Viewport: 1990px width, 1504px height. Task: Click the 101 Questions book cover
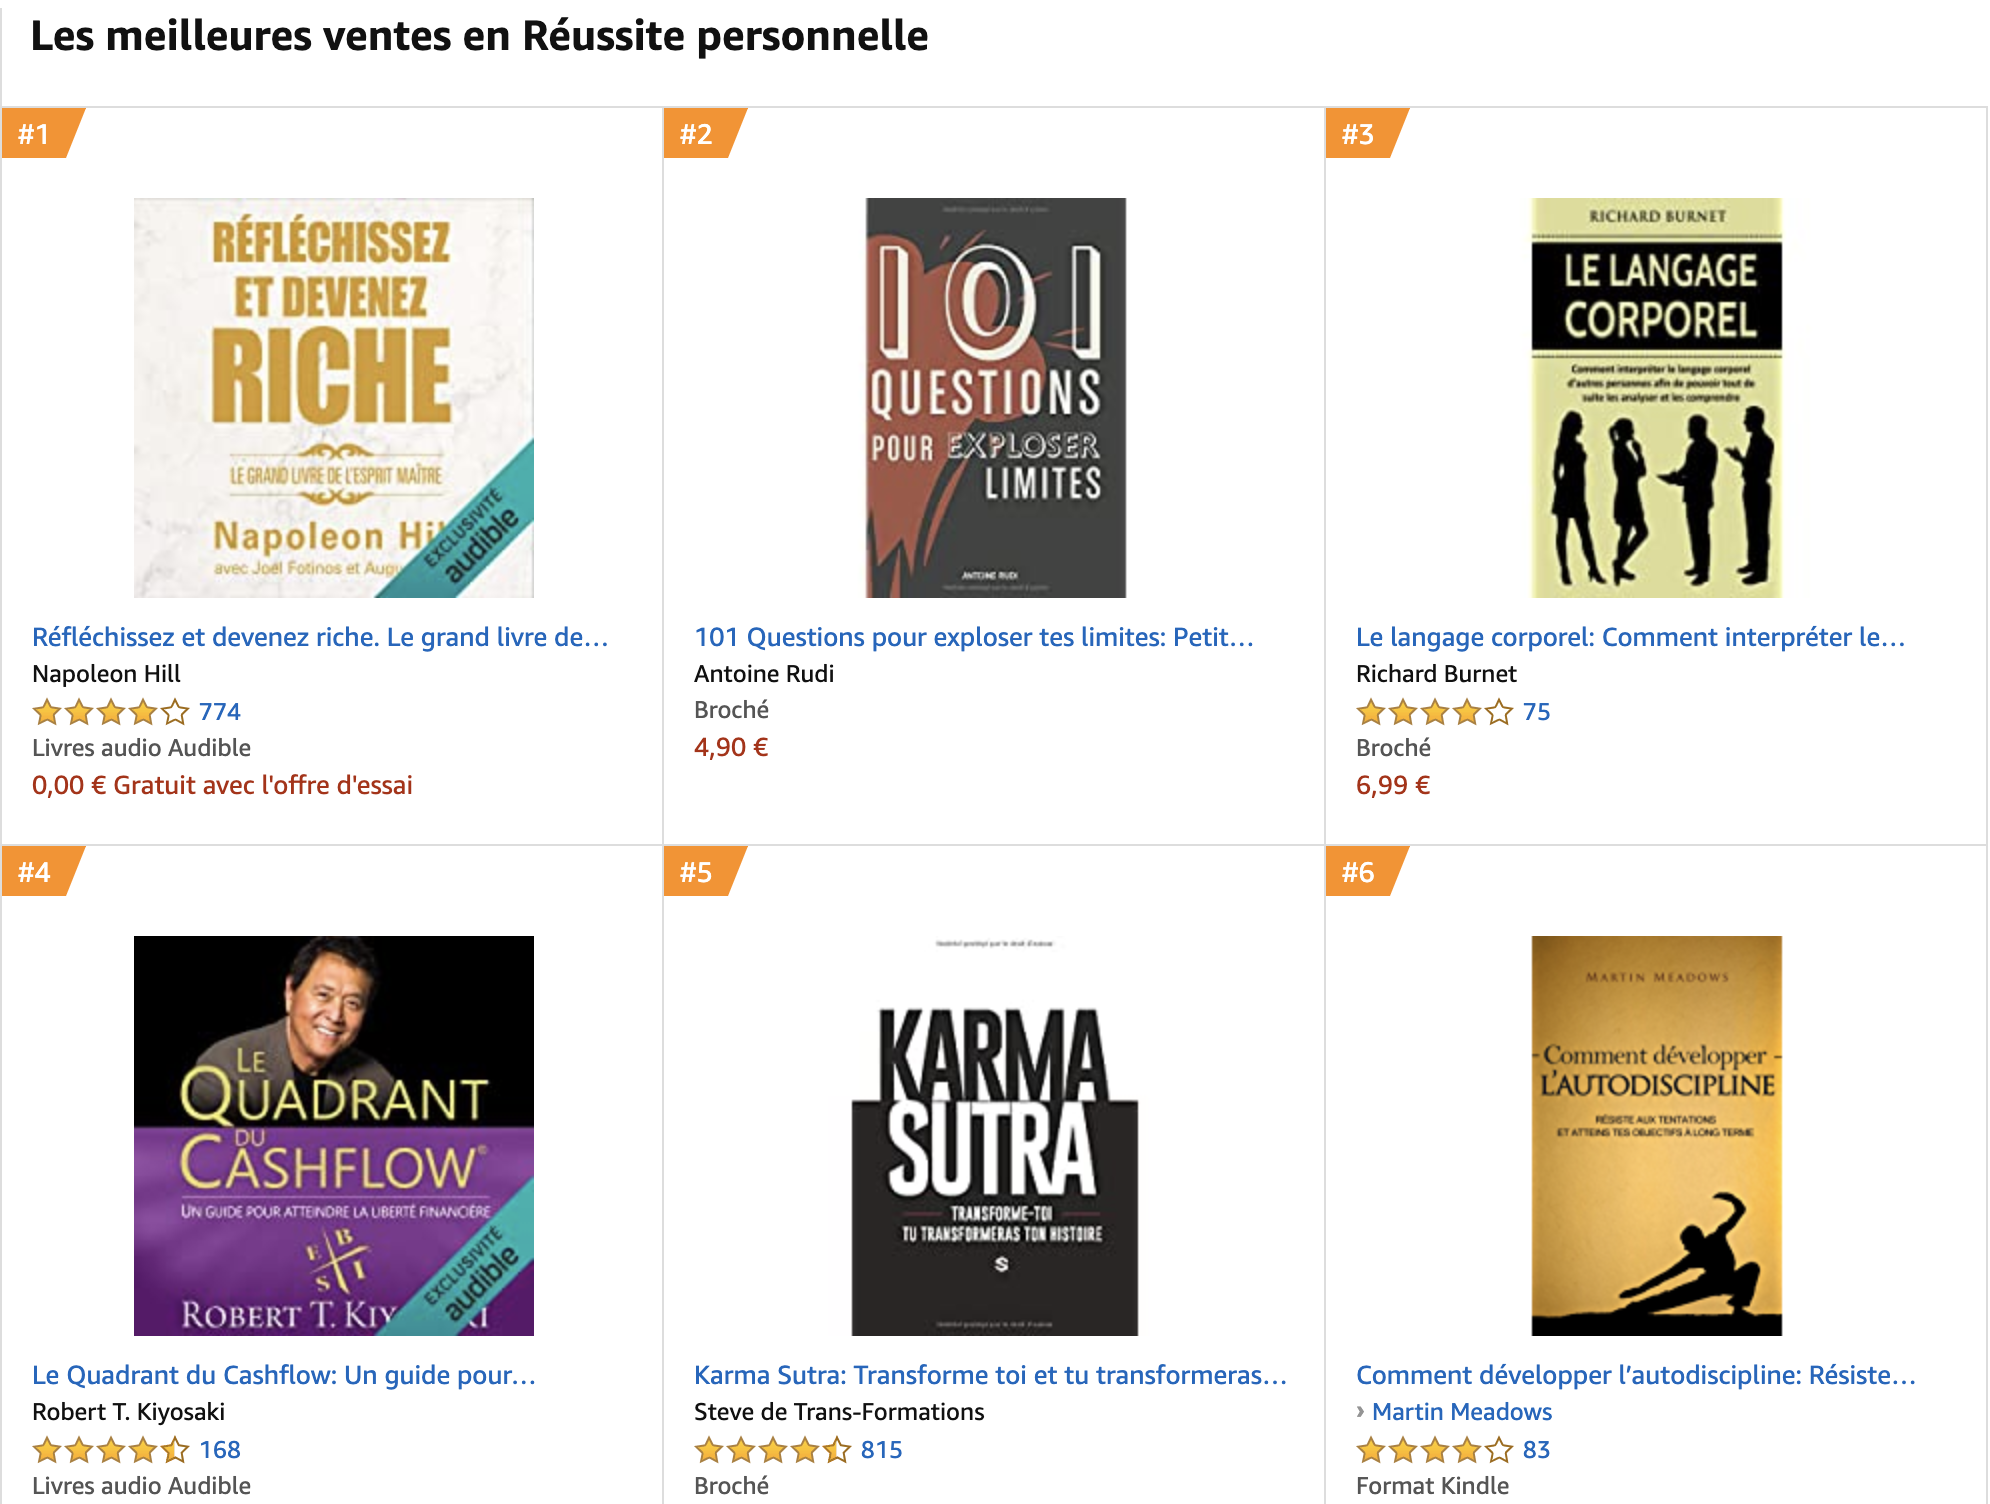click(x=995, y=397)
